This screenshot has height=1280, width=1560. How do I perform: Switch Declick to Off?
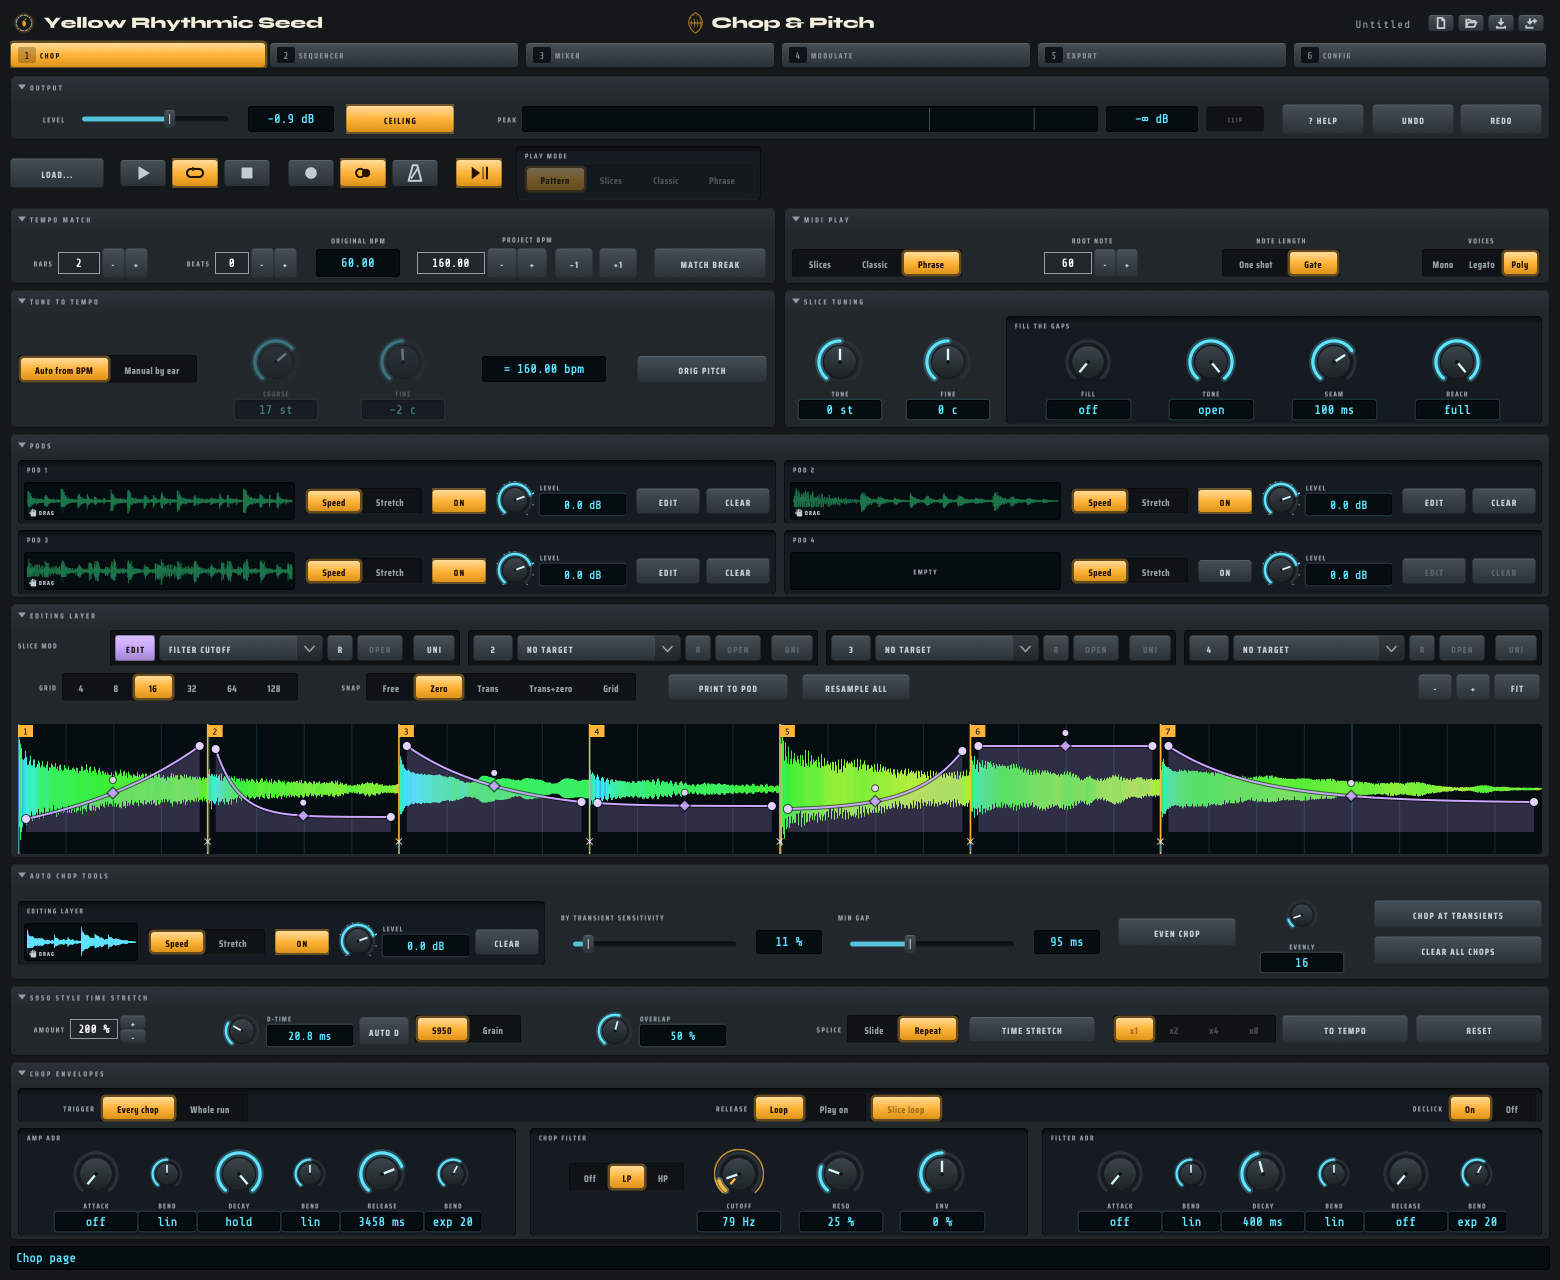[x=1511, y=1109]
